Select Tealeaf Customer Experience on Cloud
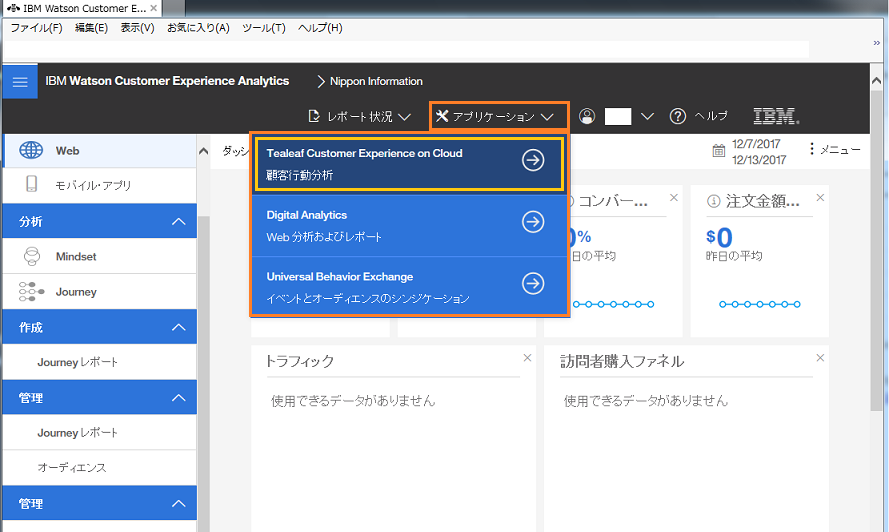The height and width of the screenshot is (532, 889). click(409, 164)
